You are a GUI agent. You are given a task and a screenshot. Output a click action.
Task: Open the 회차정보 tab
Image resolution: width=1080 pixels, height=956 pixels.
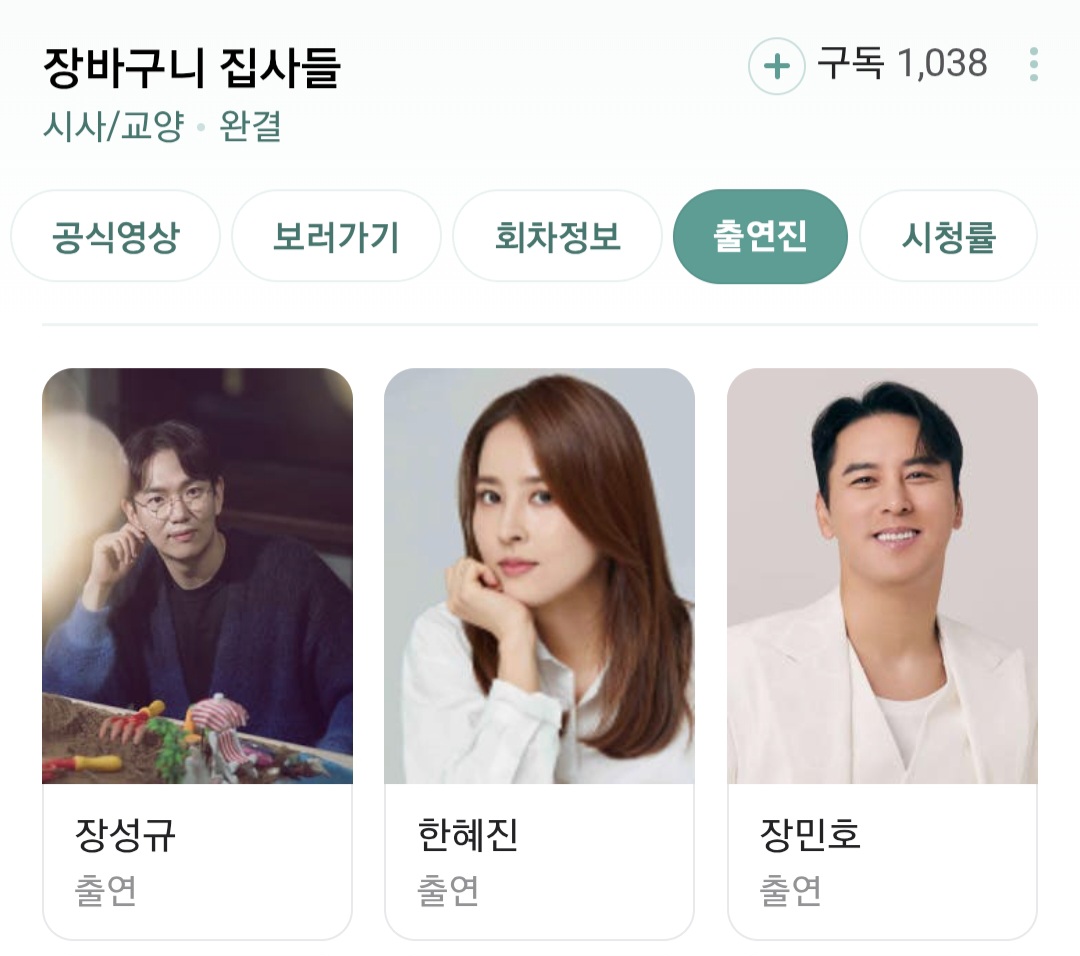coord(557,236)
